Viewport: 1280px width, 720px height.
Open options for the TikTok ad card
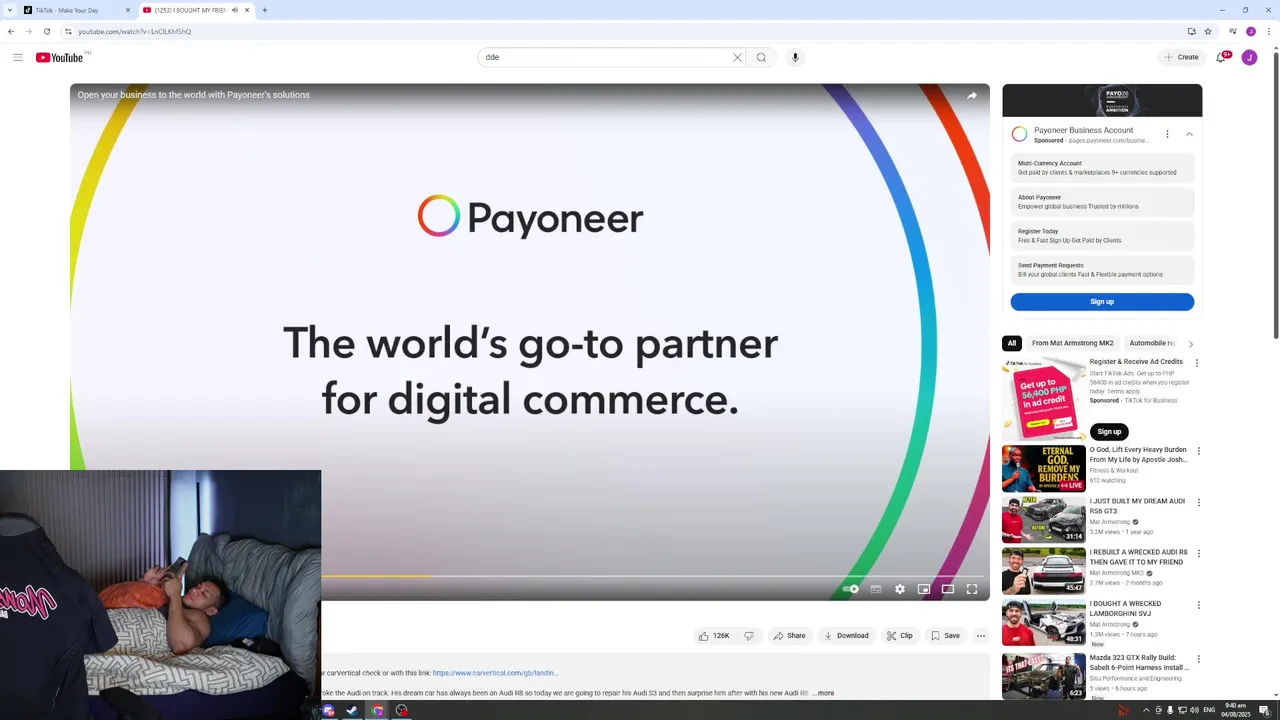[x=1197, y=363]
